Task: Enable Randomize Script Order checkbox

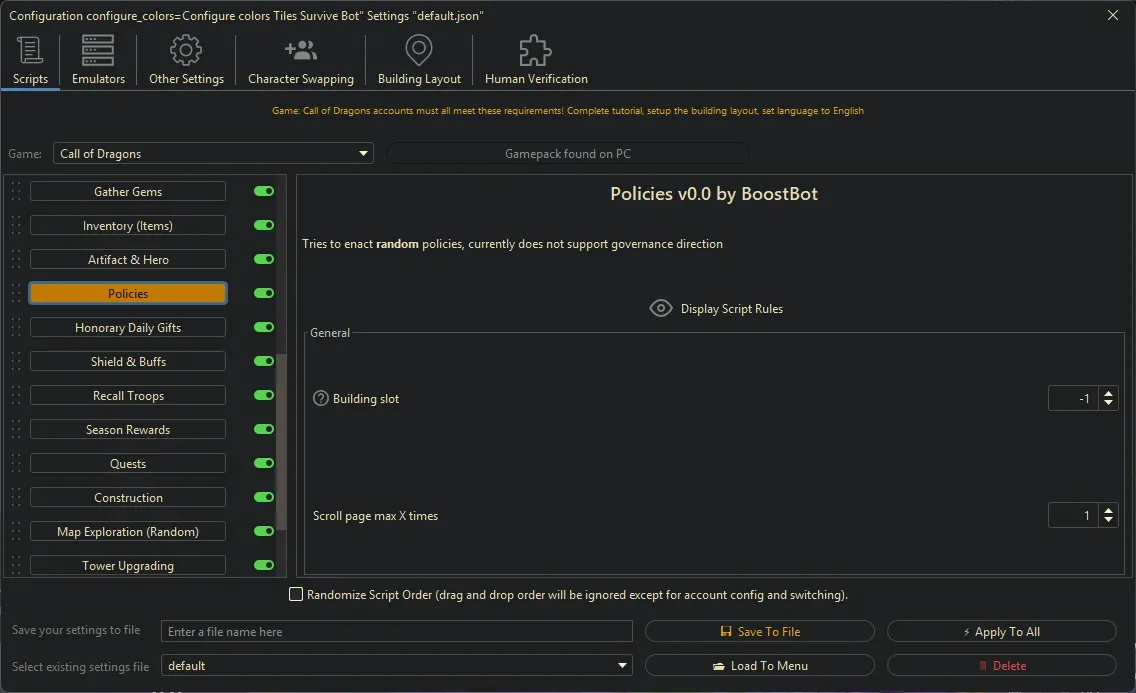Action: click(x=296, y=594)
